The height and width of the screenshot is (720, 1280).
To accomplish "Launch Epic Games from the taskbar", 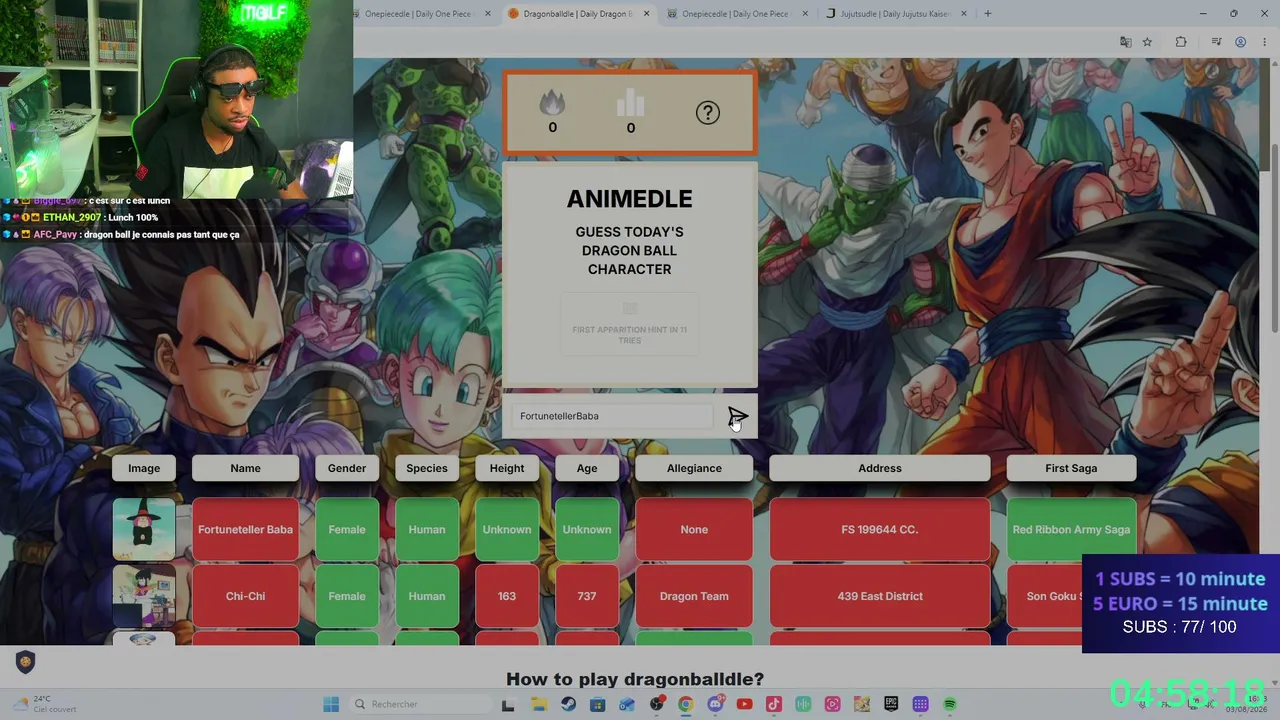I will point(891,704).
